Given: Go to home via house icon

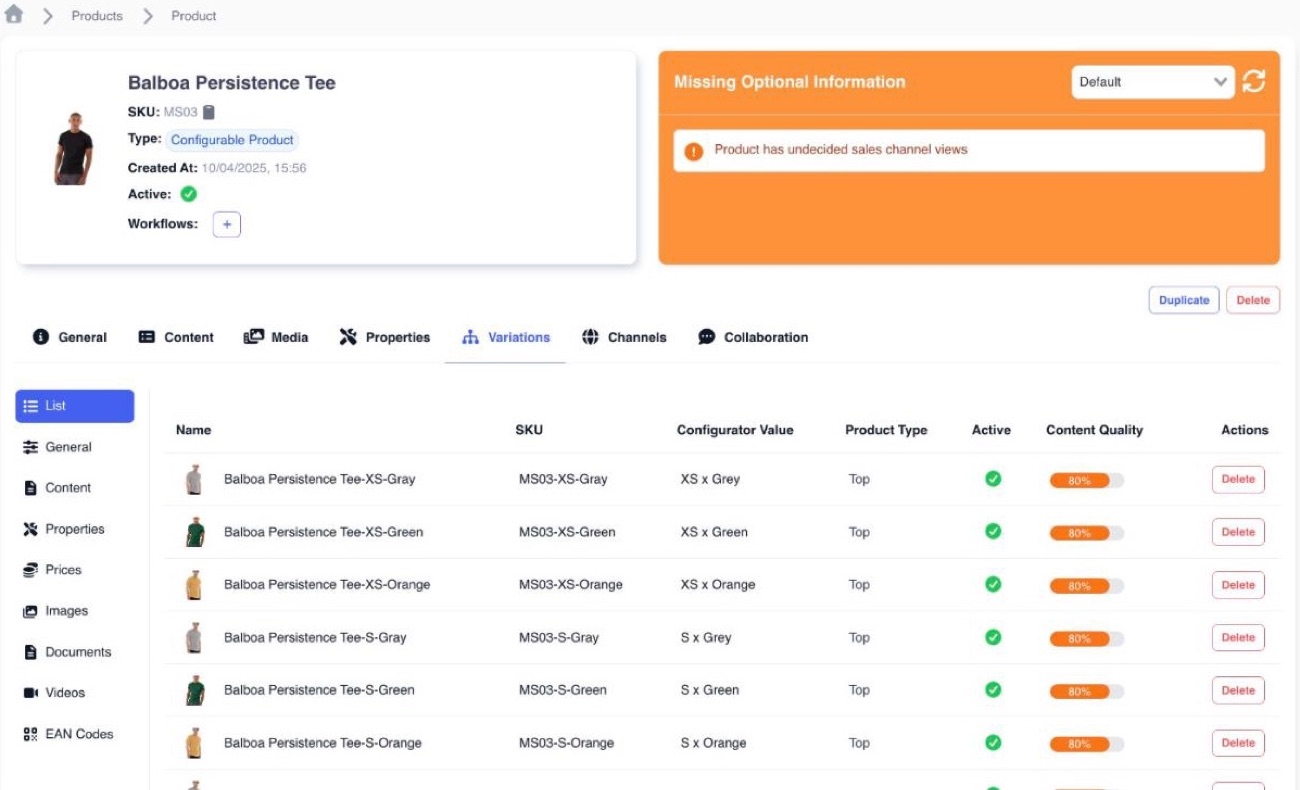Looking at the screenshot, I should [x=14, y=15].
